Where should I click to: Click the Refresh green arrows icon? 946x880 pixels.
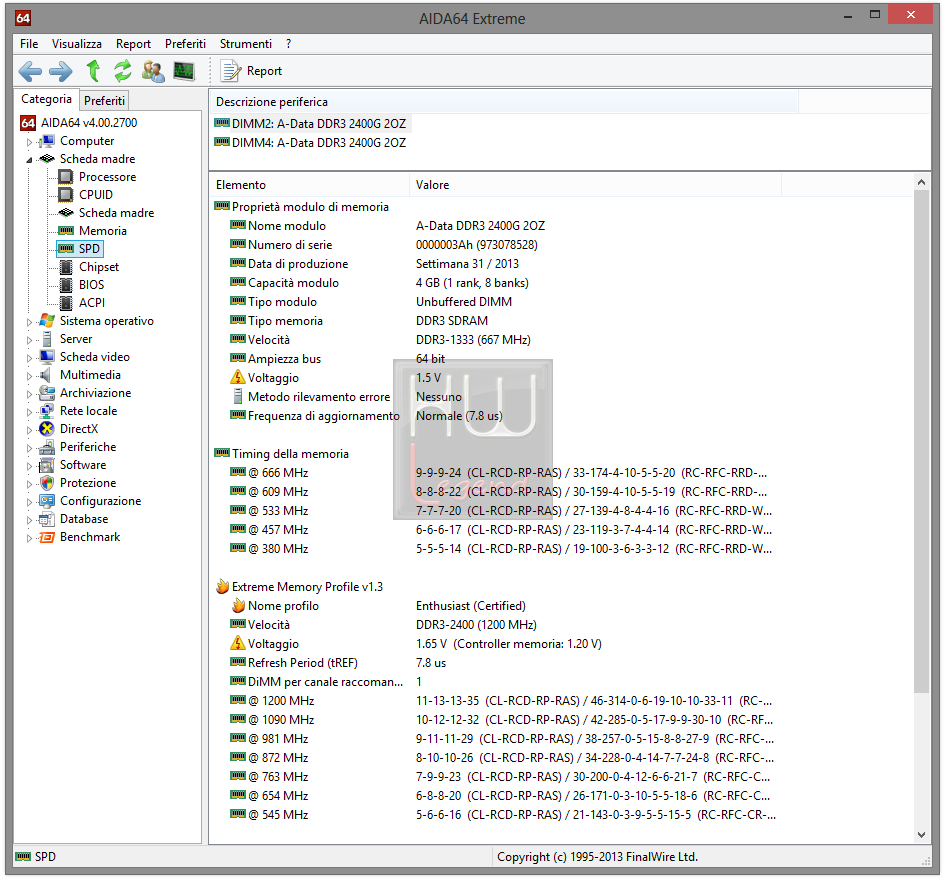[122, 71]
